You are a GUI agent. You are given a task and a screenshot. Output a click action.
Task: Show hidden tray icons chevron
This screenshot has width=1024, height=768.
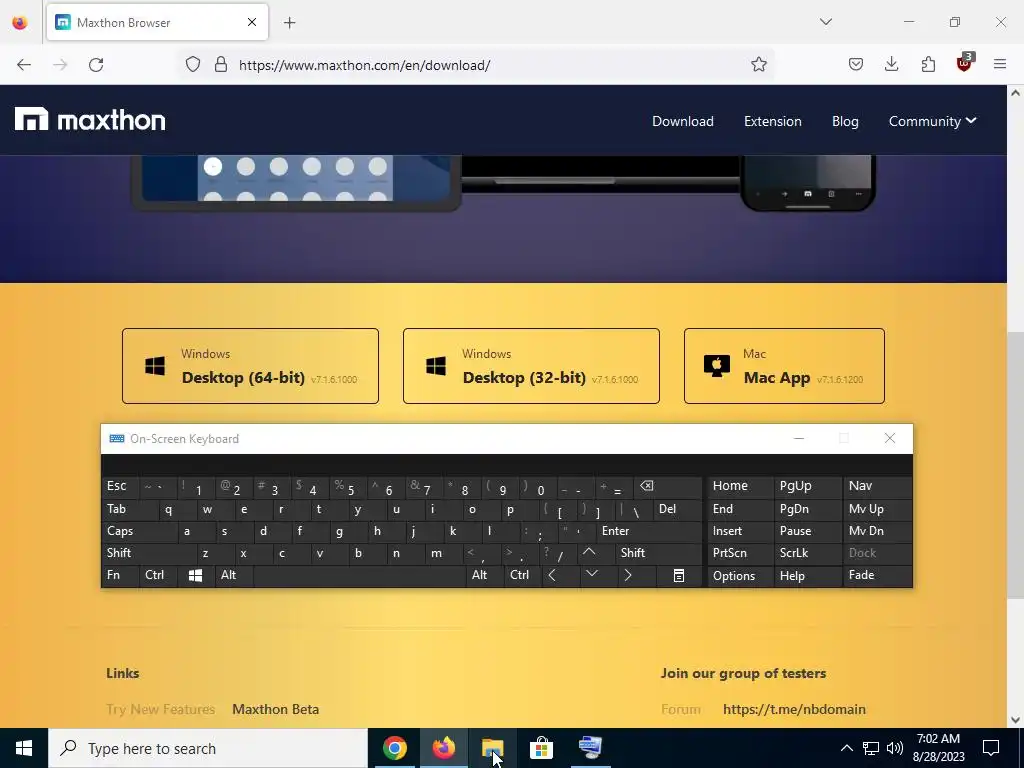click(846, 748)
